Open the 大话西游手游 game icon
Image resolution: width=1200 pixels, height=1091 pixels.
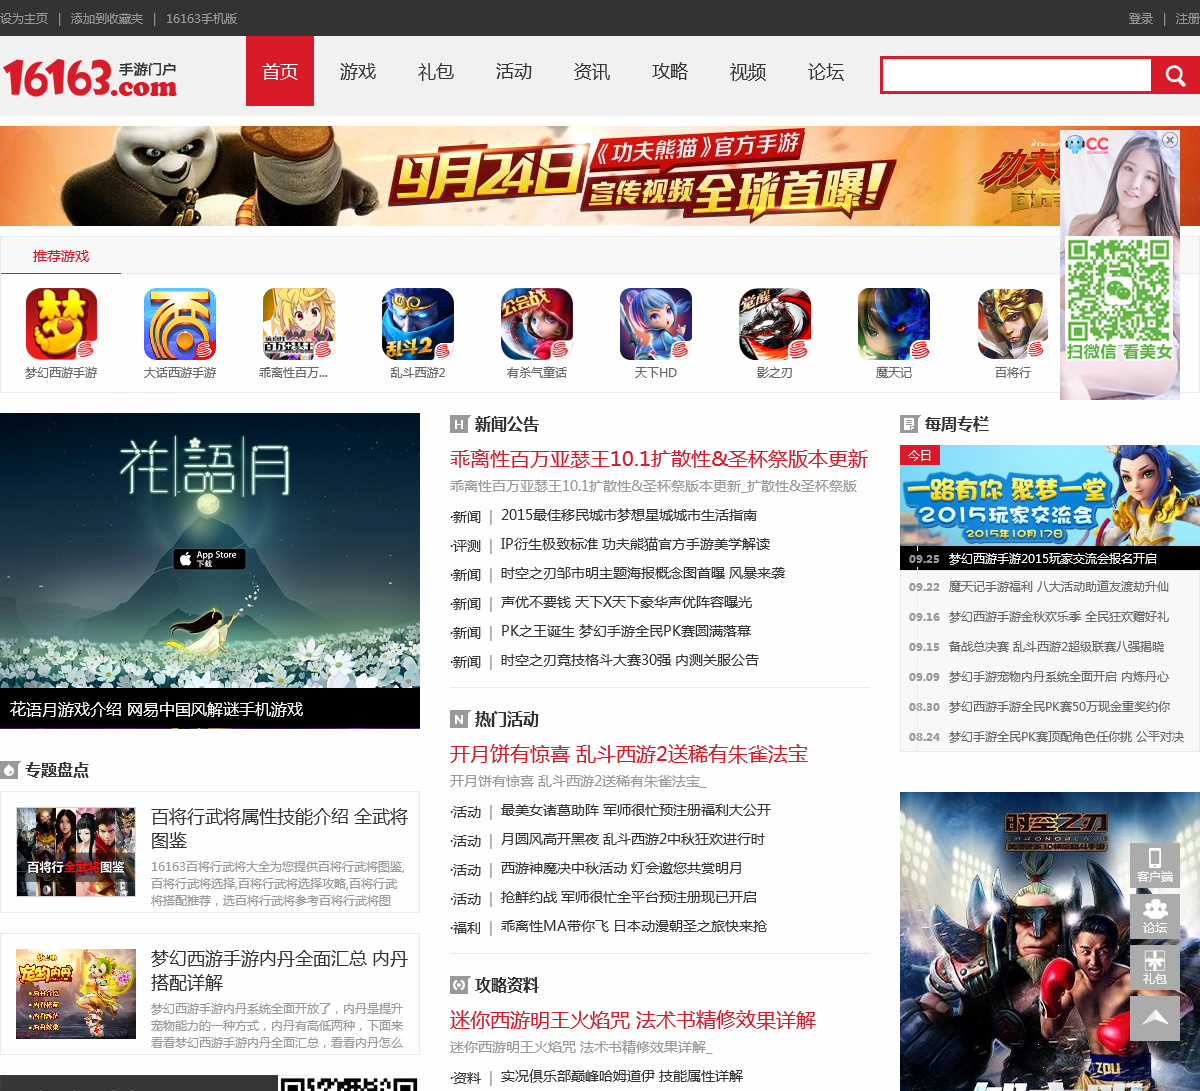click(180, 324)
